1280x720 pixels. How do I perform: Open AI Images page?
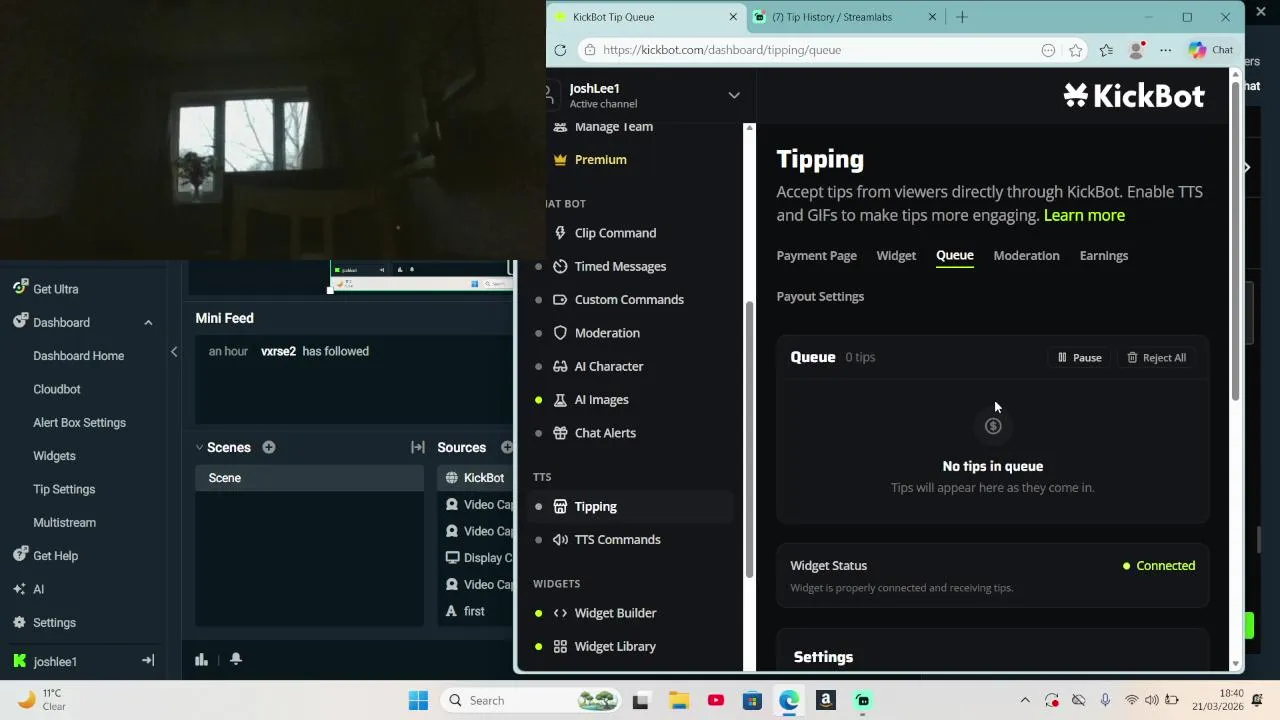point(601,399)
